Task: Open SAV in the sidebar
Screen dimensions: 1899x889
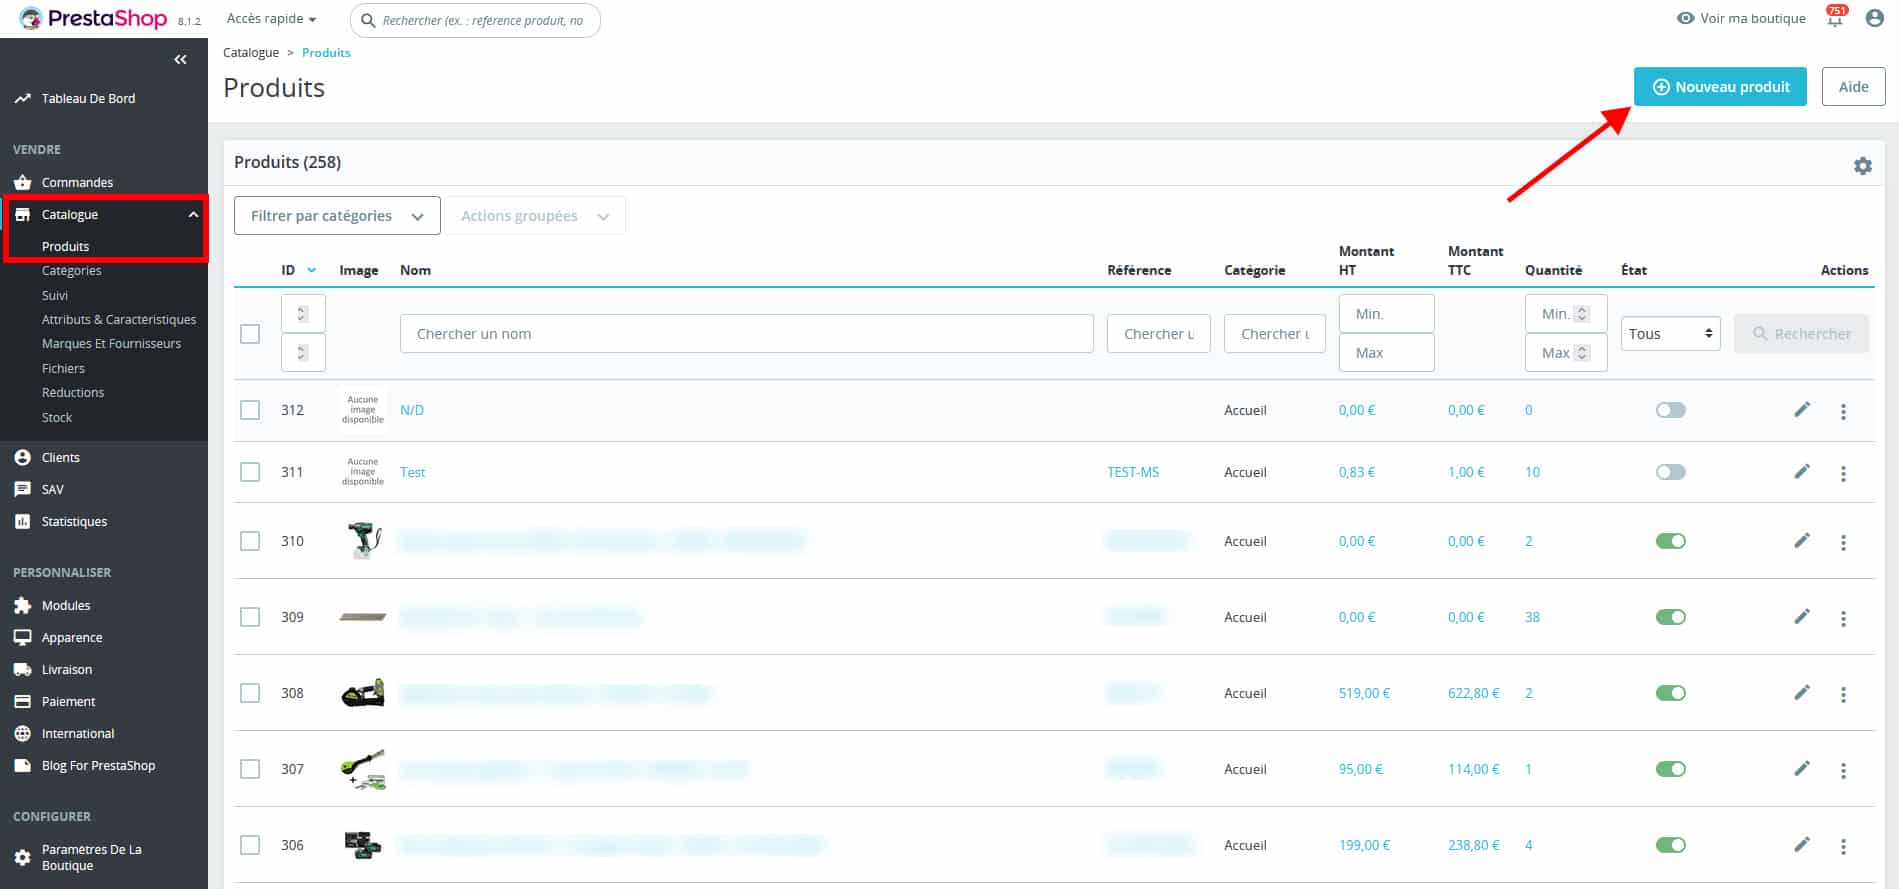Action: [52, 489]
